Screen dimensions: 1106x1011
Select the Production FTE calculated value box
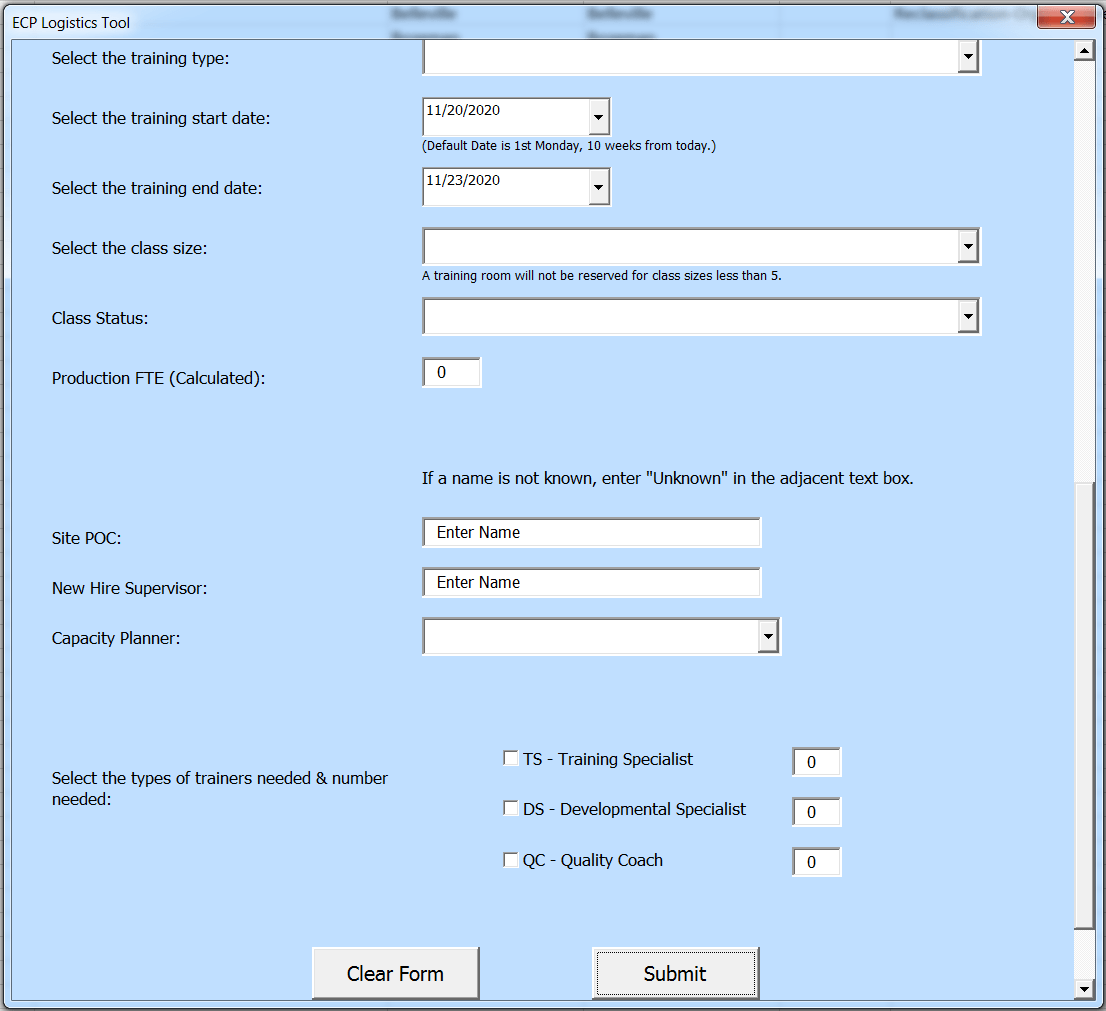click(451, 371)
